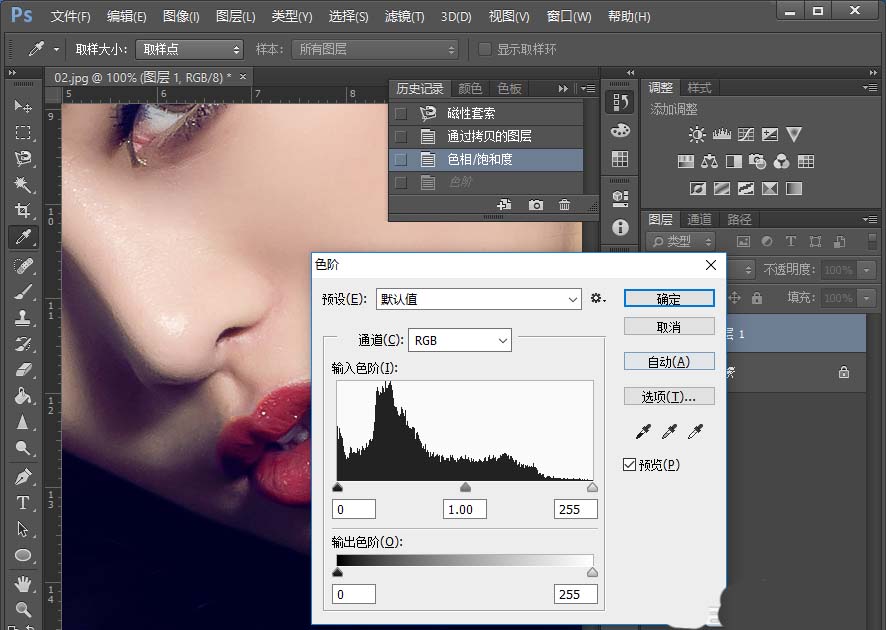Select the Horizontal Type tool
The image size is (886, 630).
(22, 503)
